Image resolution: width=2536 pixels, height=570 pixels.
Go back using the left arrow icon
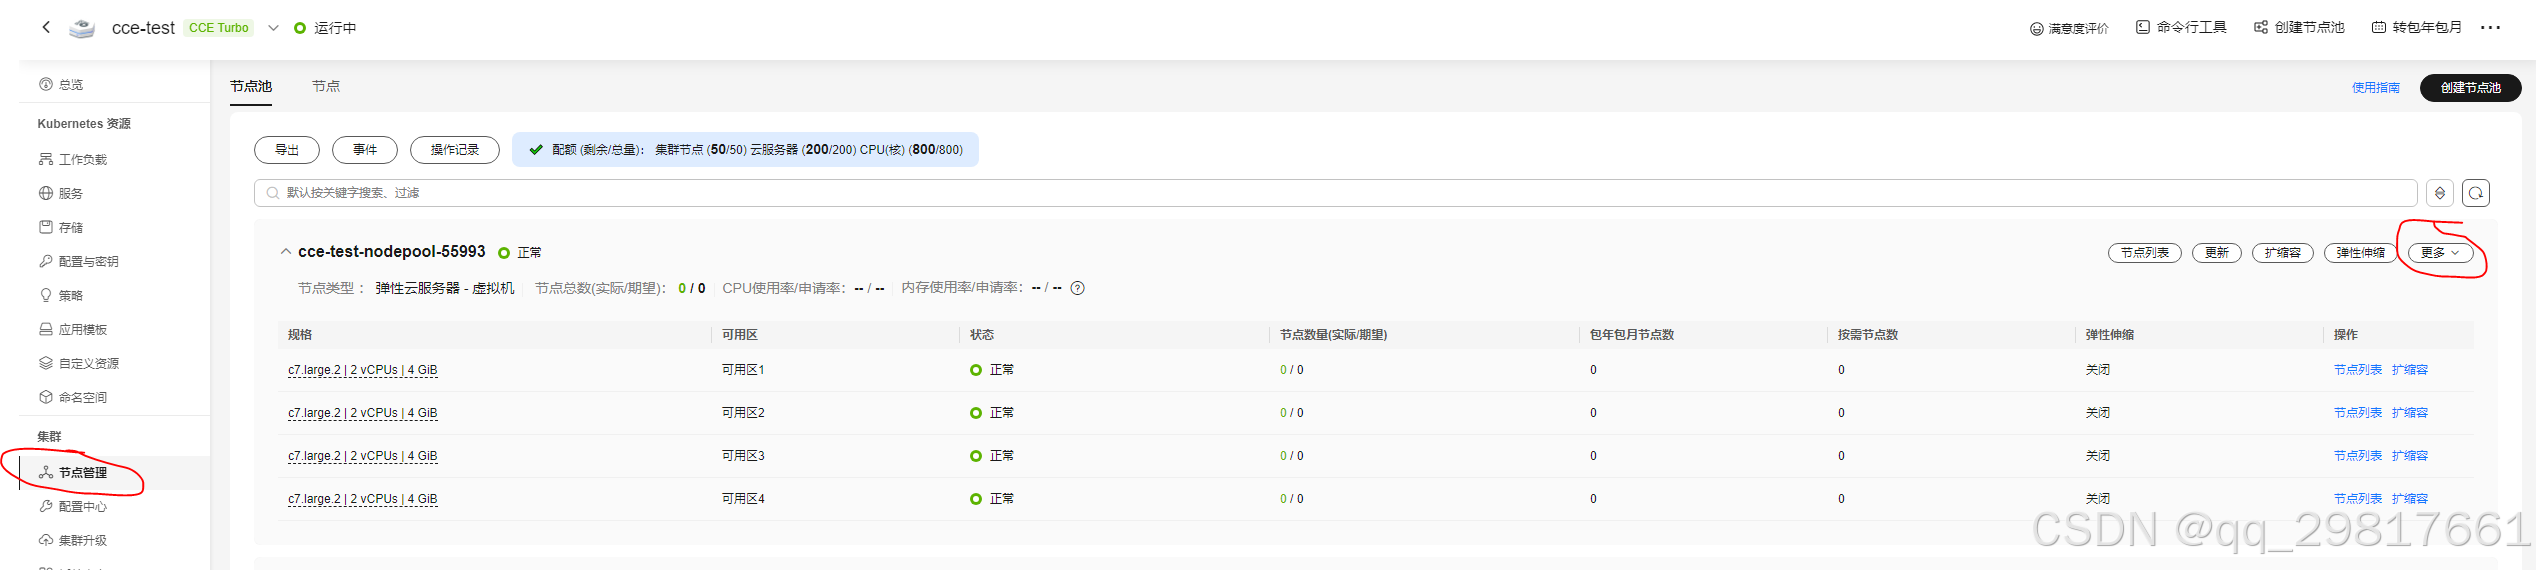pyautogui.click(x=46, y=27)
